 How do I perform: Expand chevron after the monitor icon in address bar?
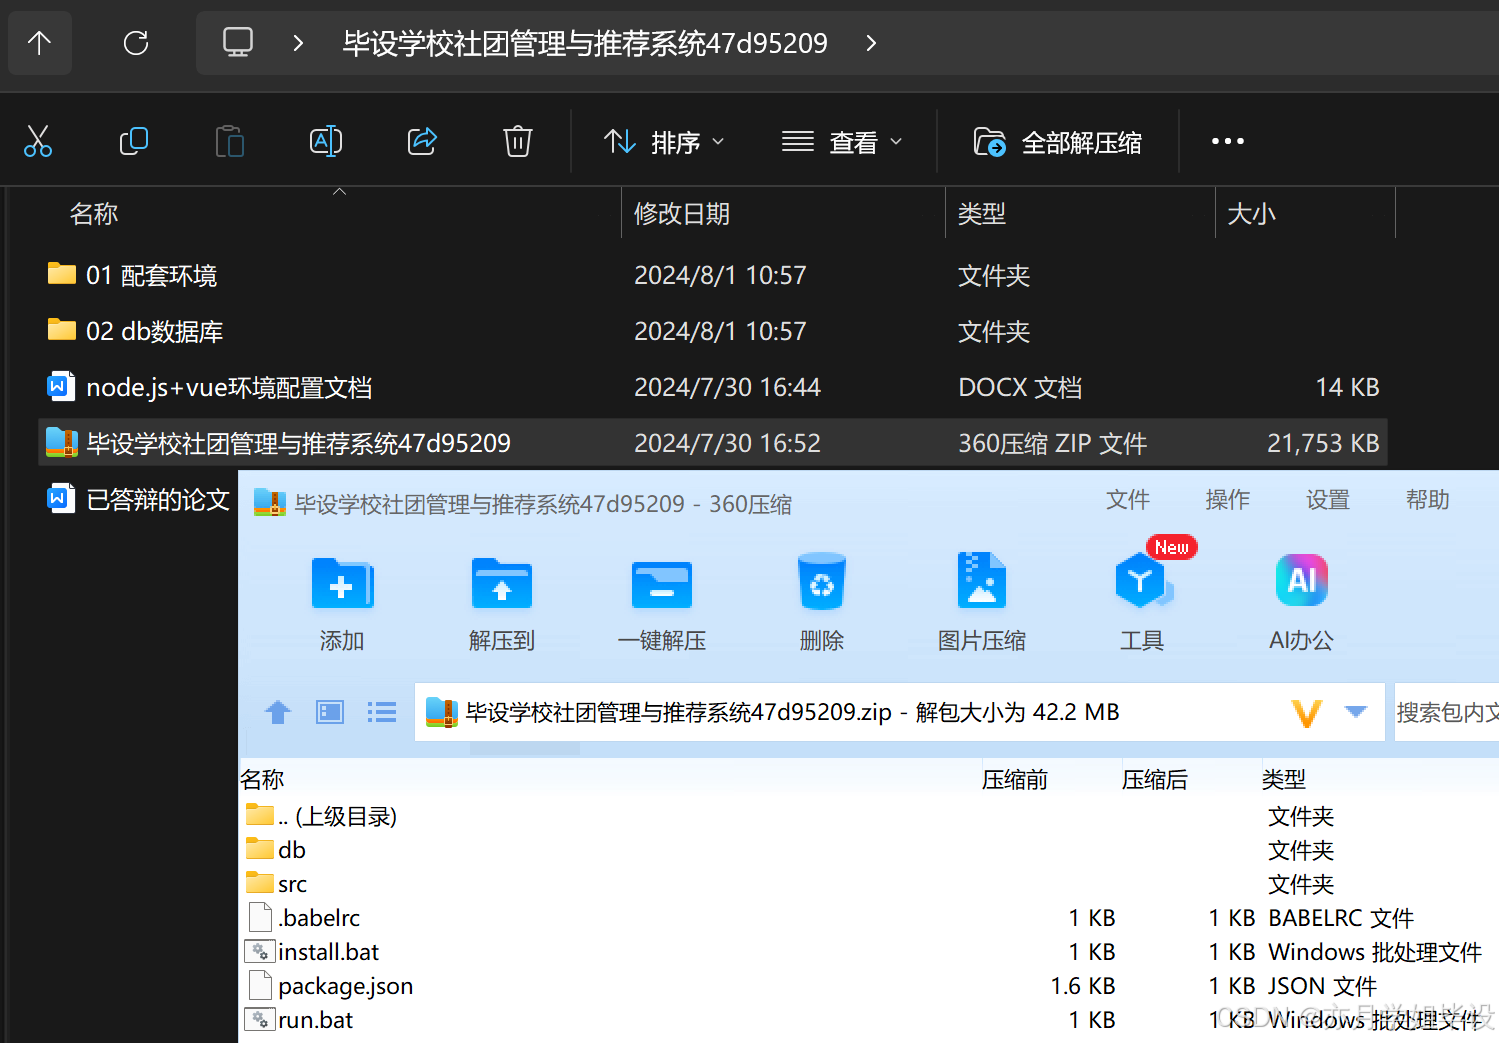(x=298, y=43)
